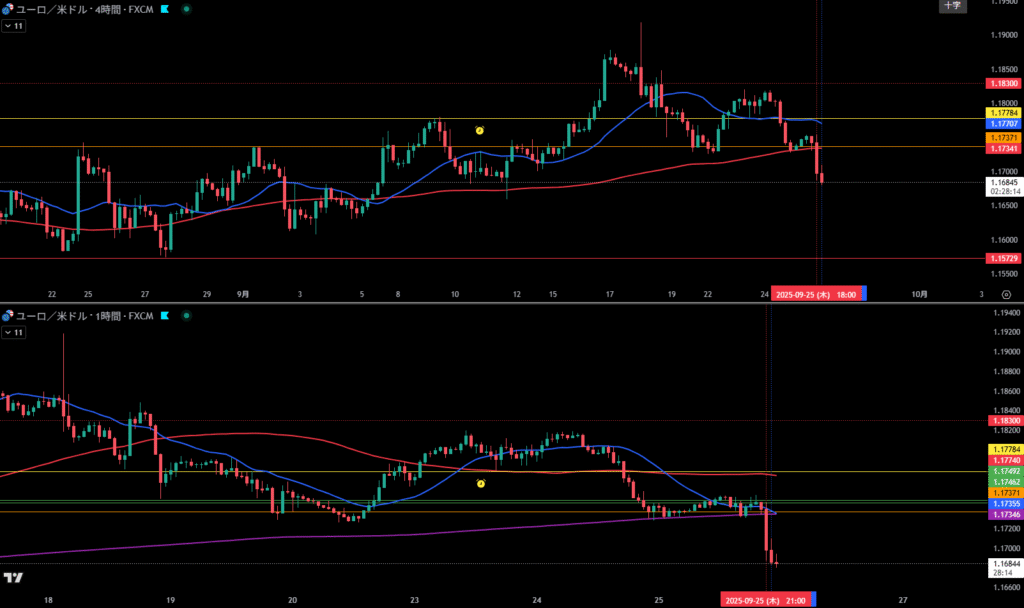Click the yellow circular event marker on upper chart

480,131
